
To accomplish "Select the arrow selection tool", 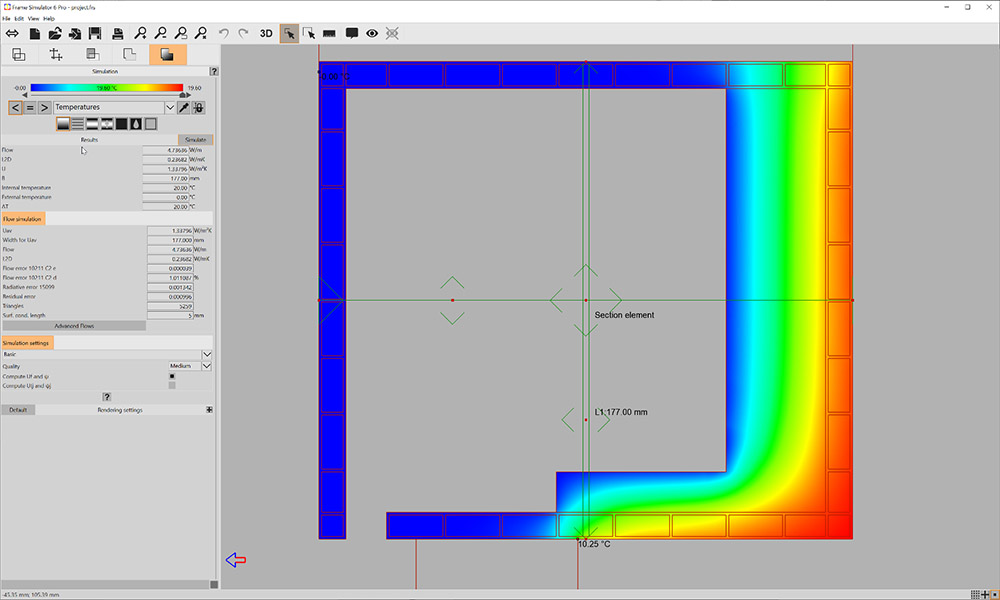I will click(x=290, y=33).
